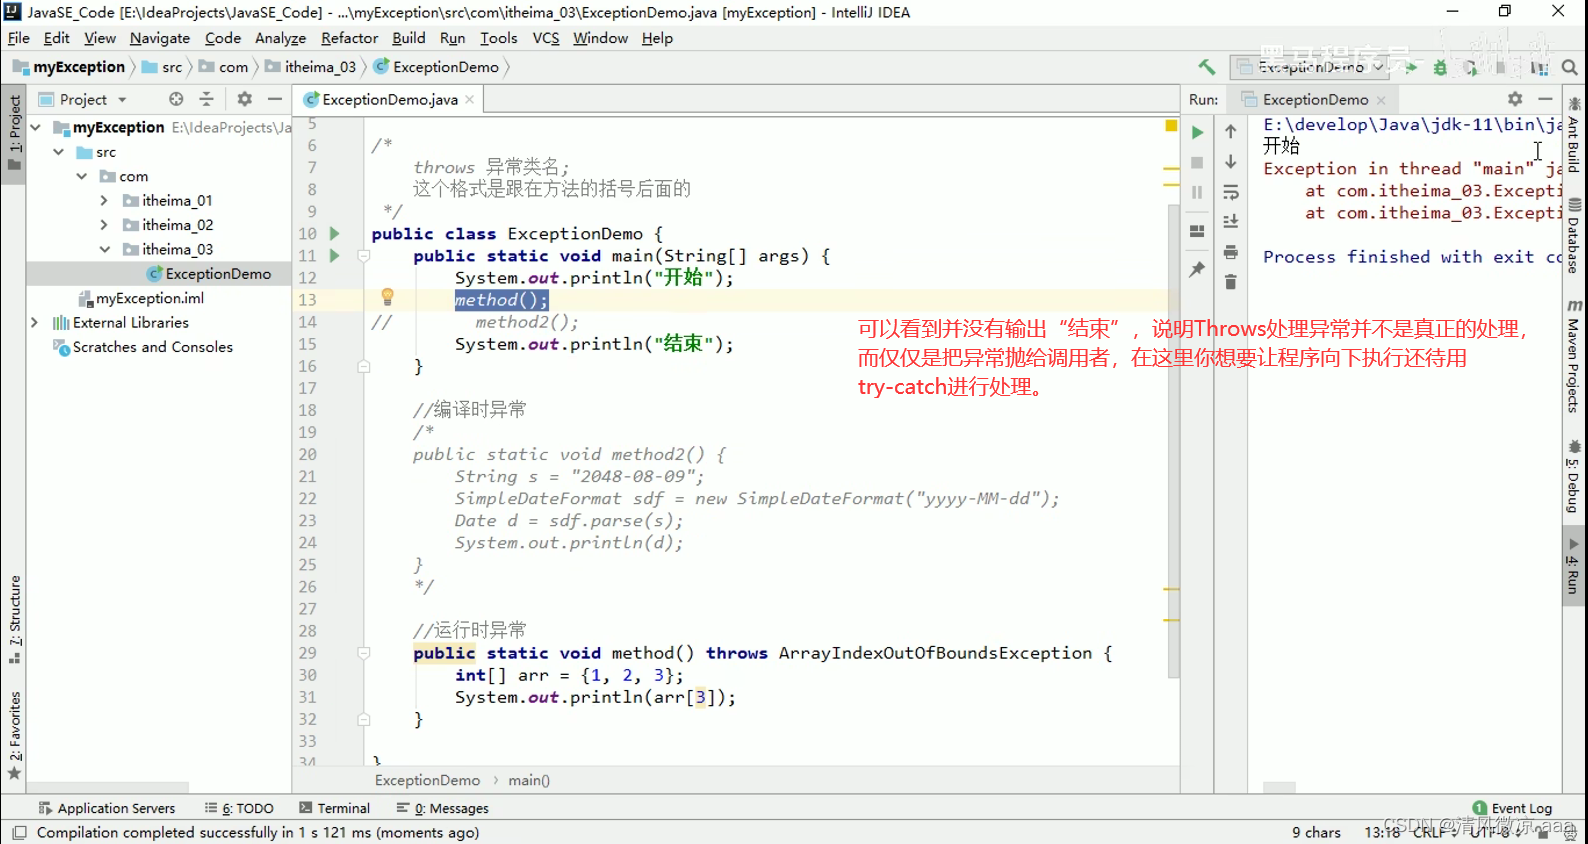Open the Event Log
Image resolution: width=1588 pixels, height=844 pixels.
[1512, 808]
